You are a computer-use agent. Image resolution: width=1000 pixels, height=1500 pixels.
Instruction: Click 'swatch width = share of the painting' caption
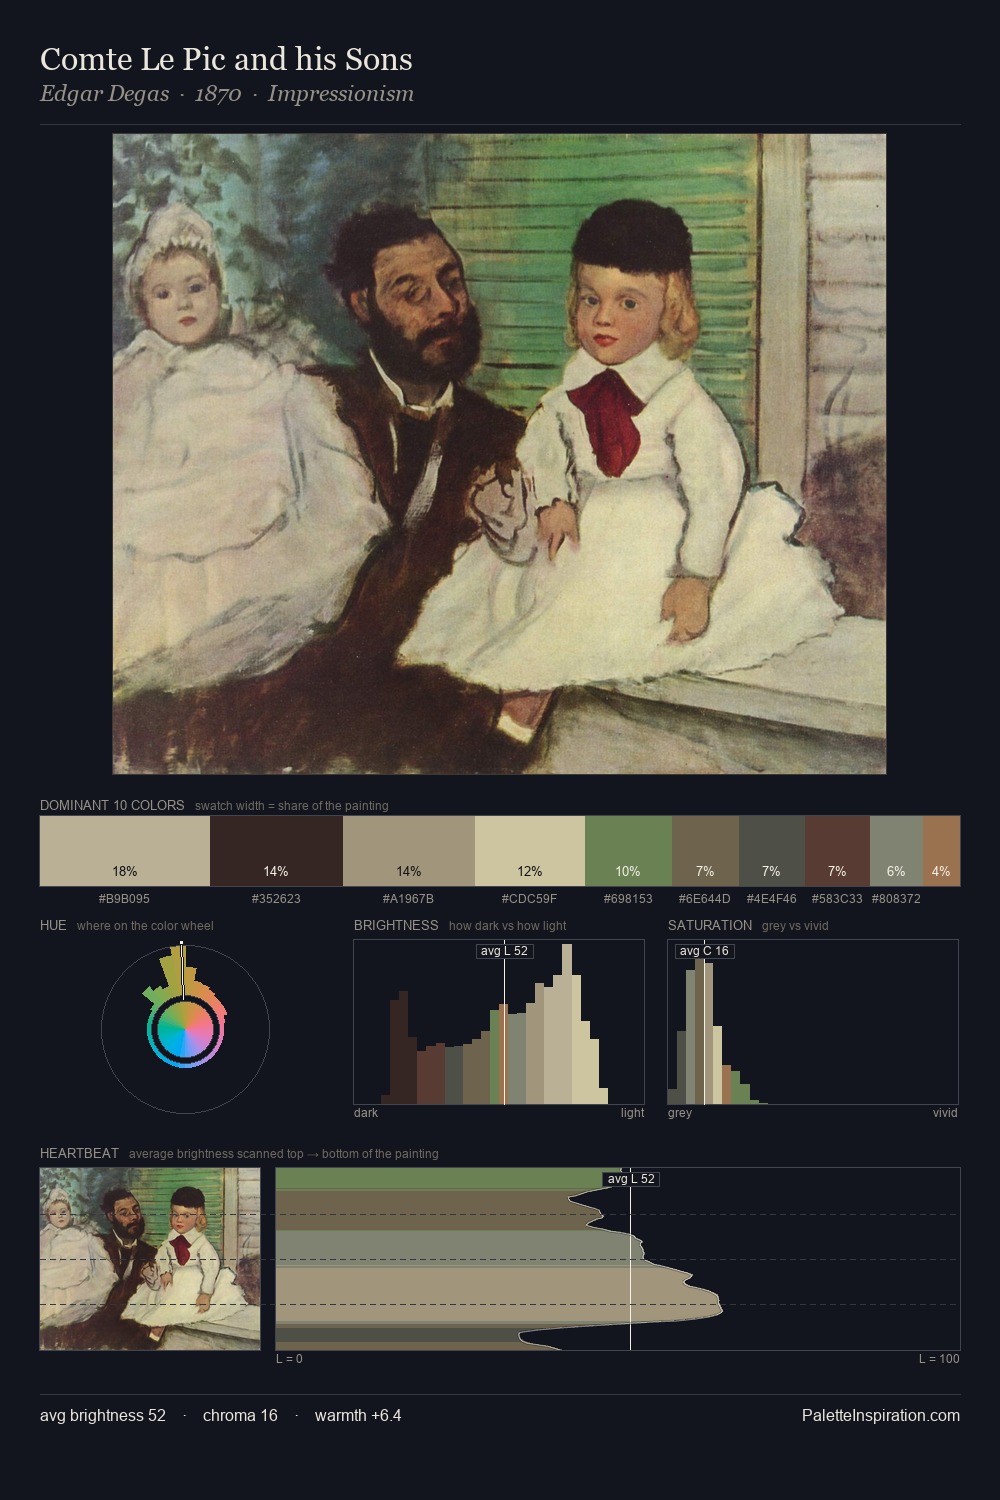(292, 805)
